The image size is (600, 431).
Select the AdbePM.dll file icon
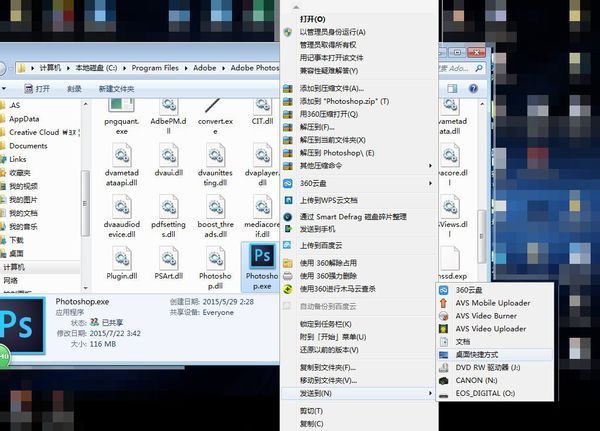click(x=168, y=106)
